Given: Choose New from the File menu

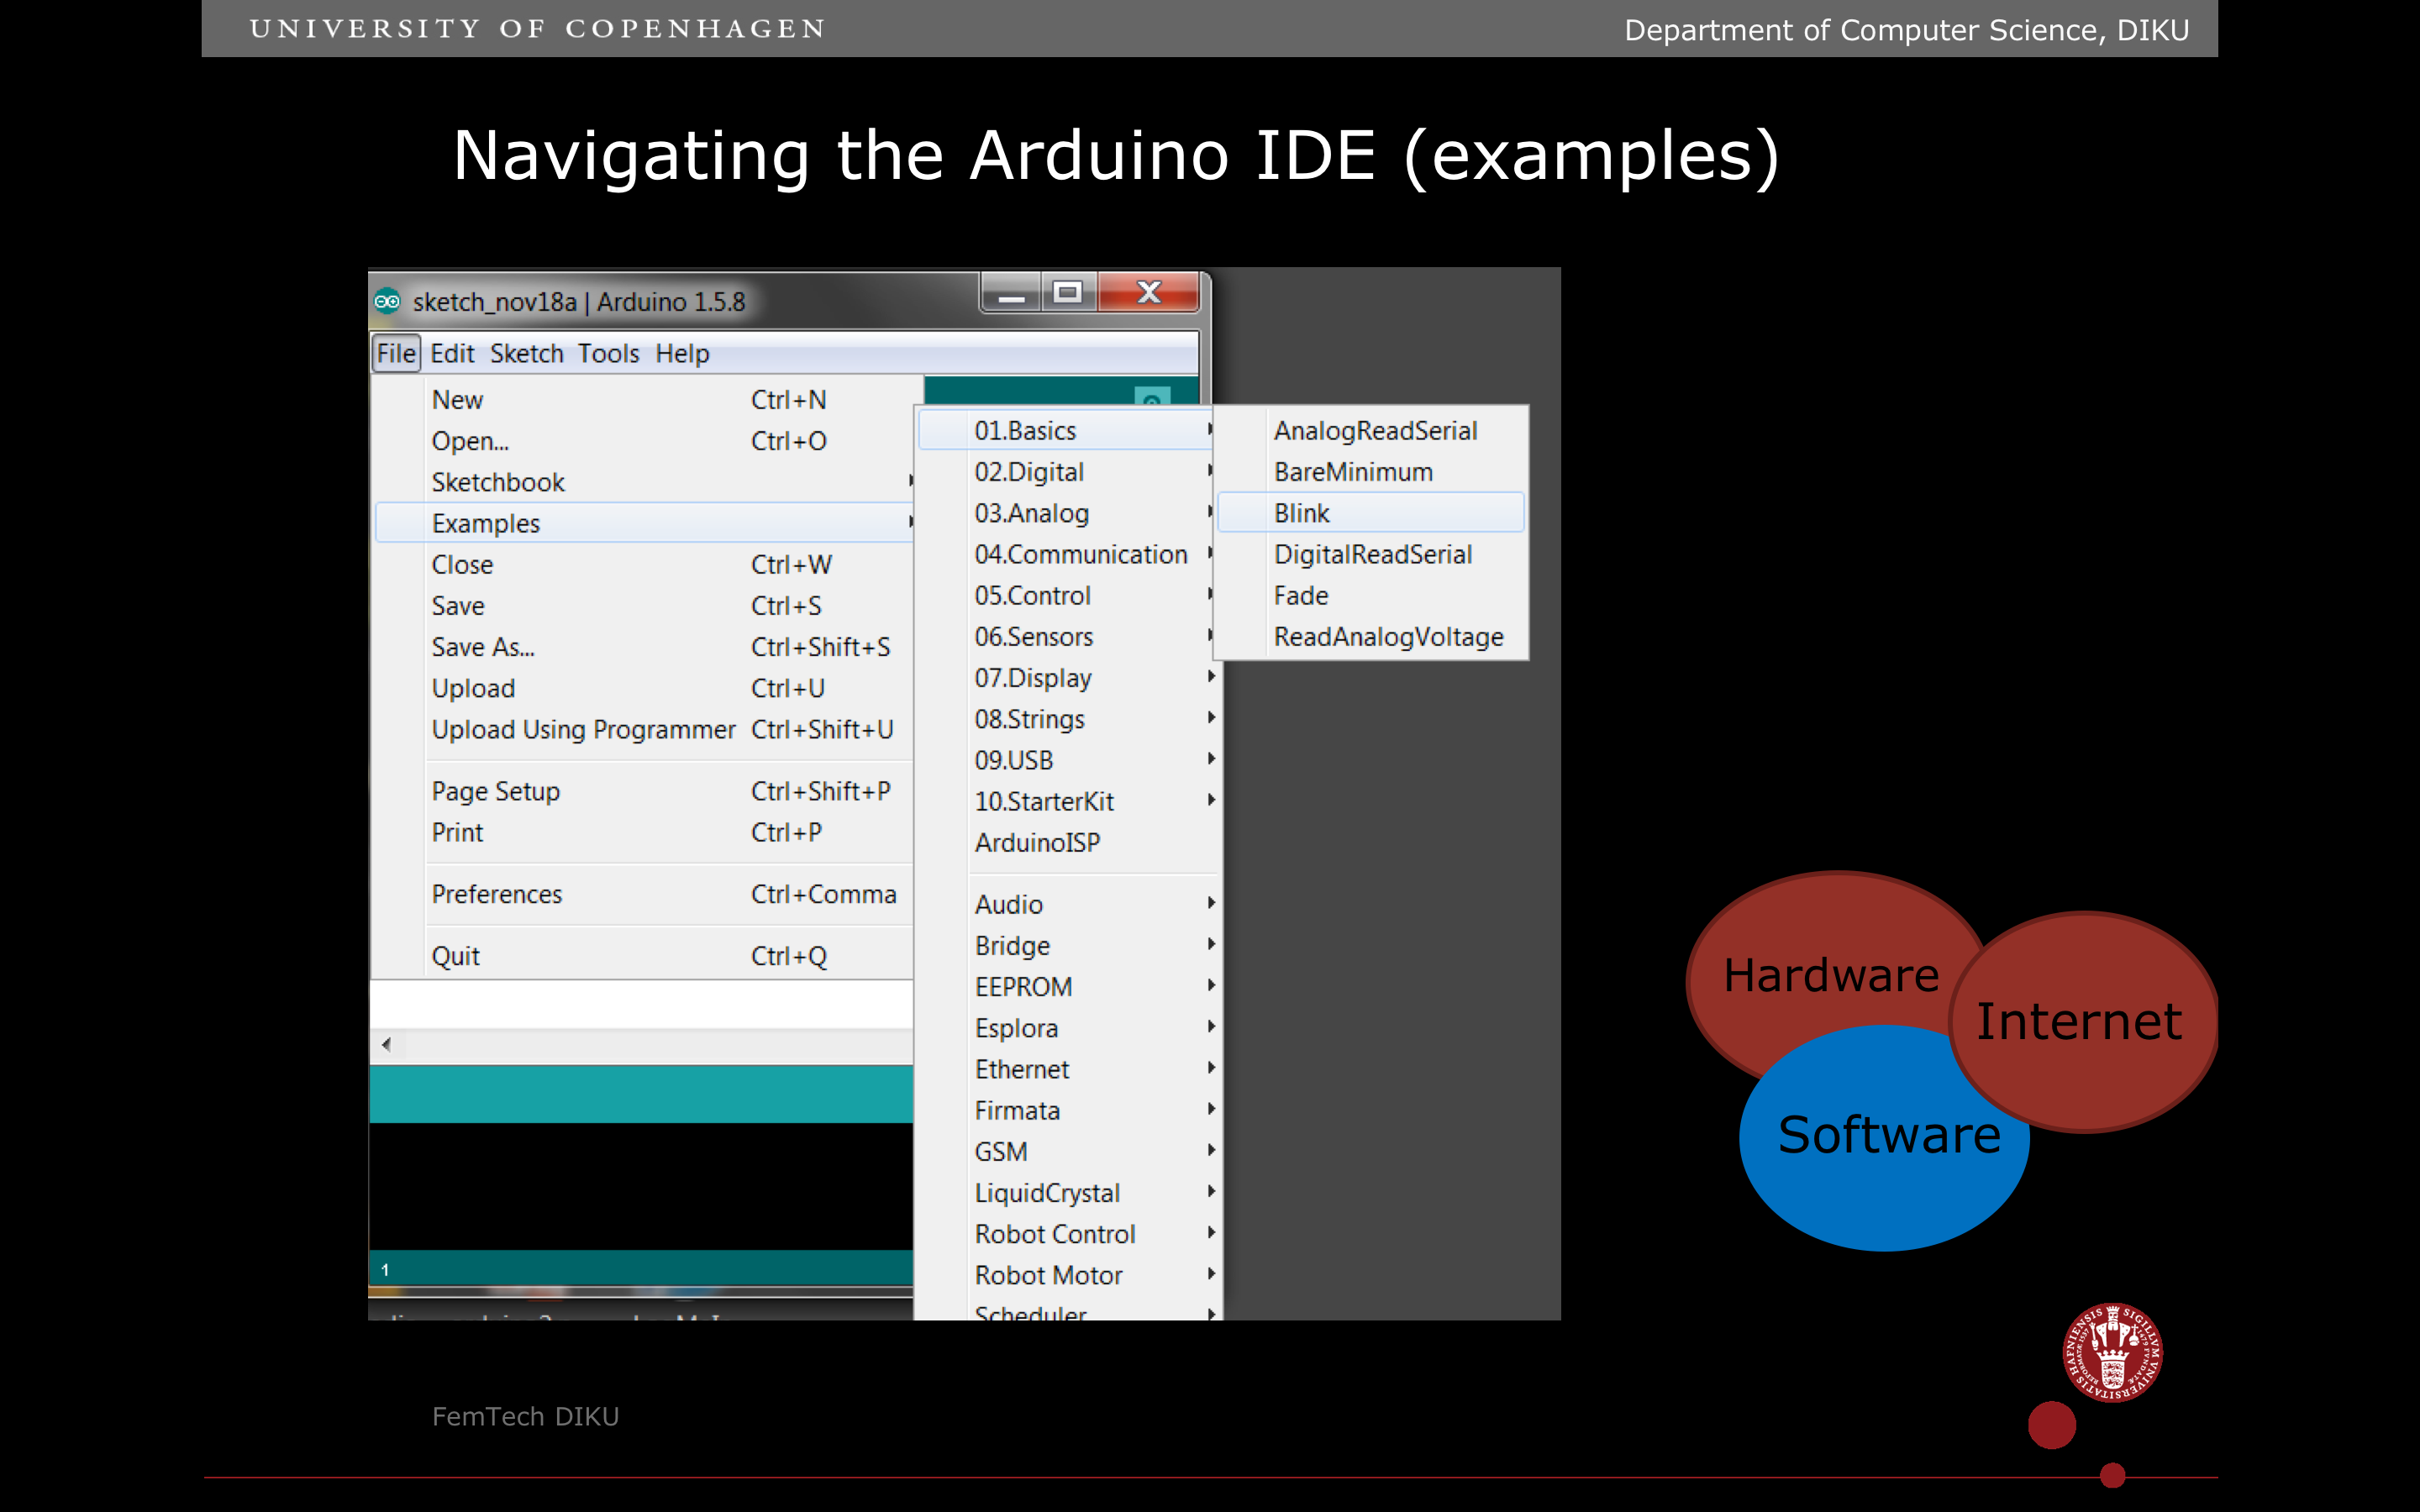Looking at the screenshot, I should tap(644, 400).
